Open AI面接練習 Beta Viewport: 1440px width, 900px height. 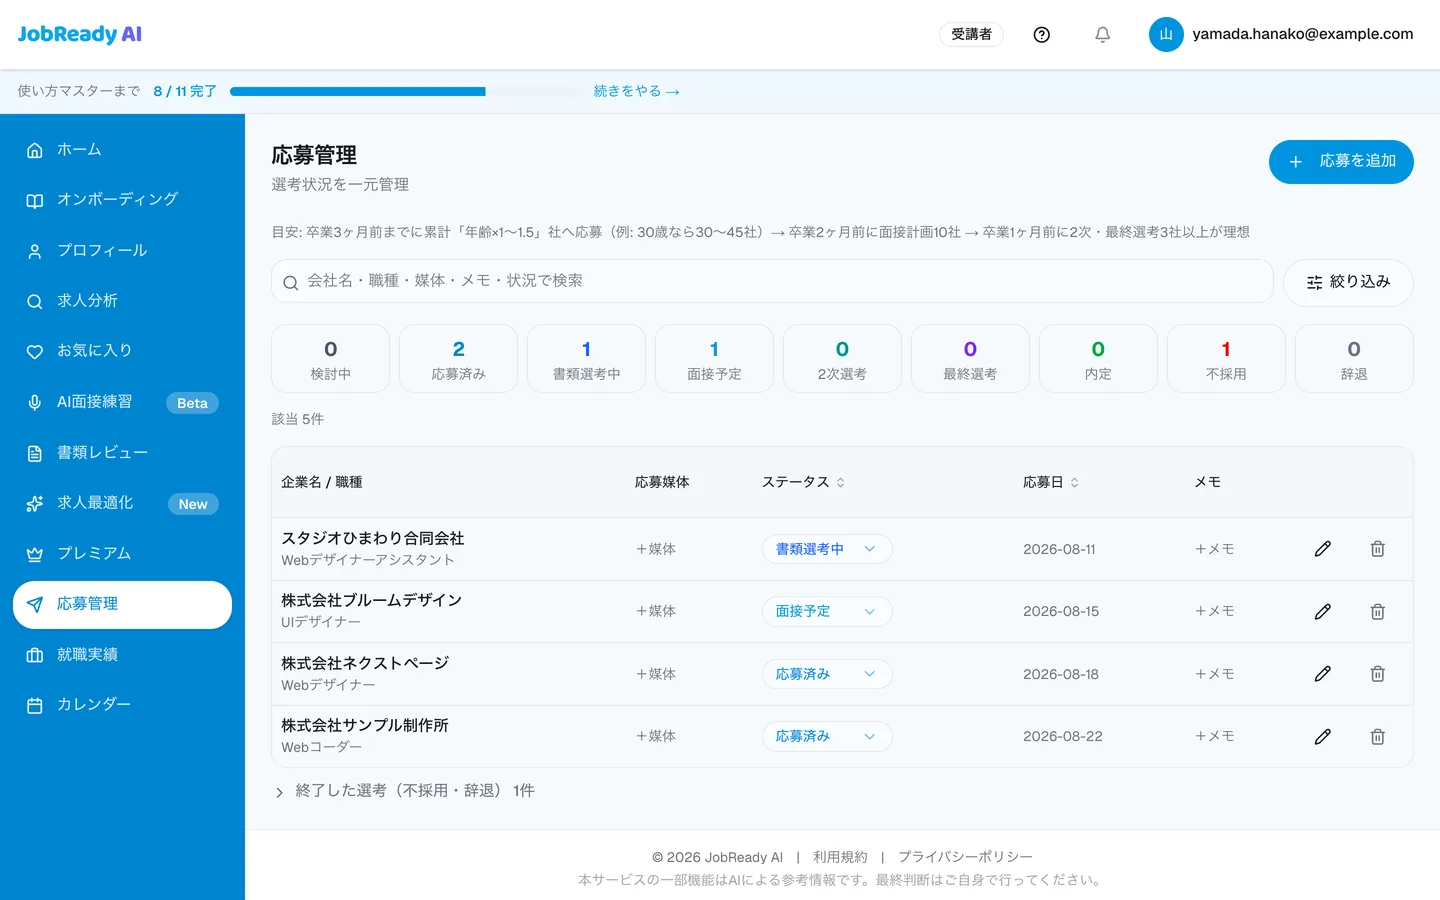click(122, 402)
